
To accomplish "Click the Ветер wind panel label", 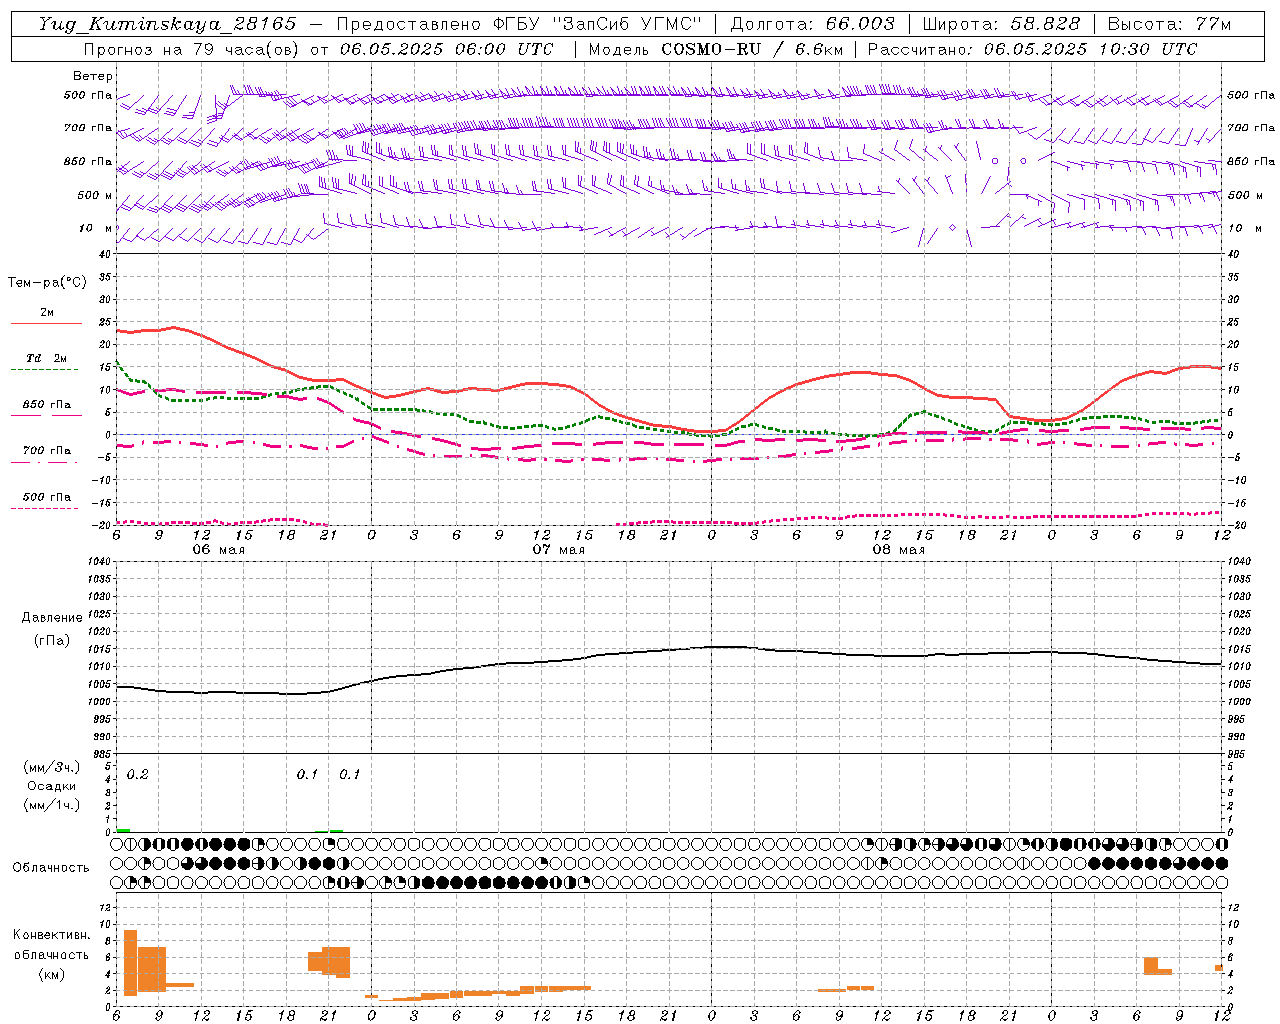I will (93, 76).
